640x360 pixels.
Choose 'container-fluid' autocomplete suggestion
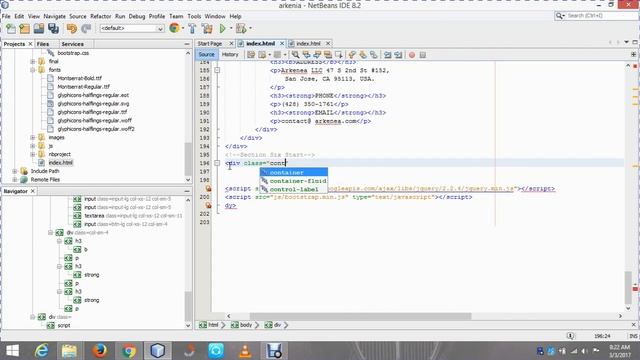click(x=294, y=181)
